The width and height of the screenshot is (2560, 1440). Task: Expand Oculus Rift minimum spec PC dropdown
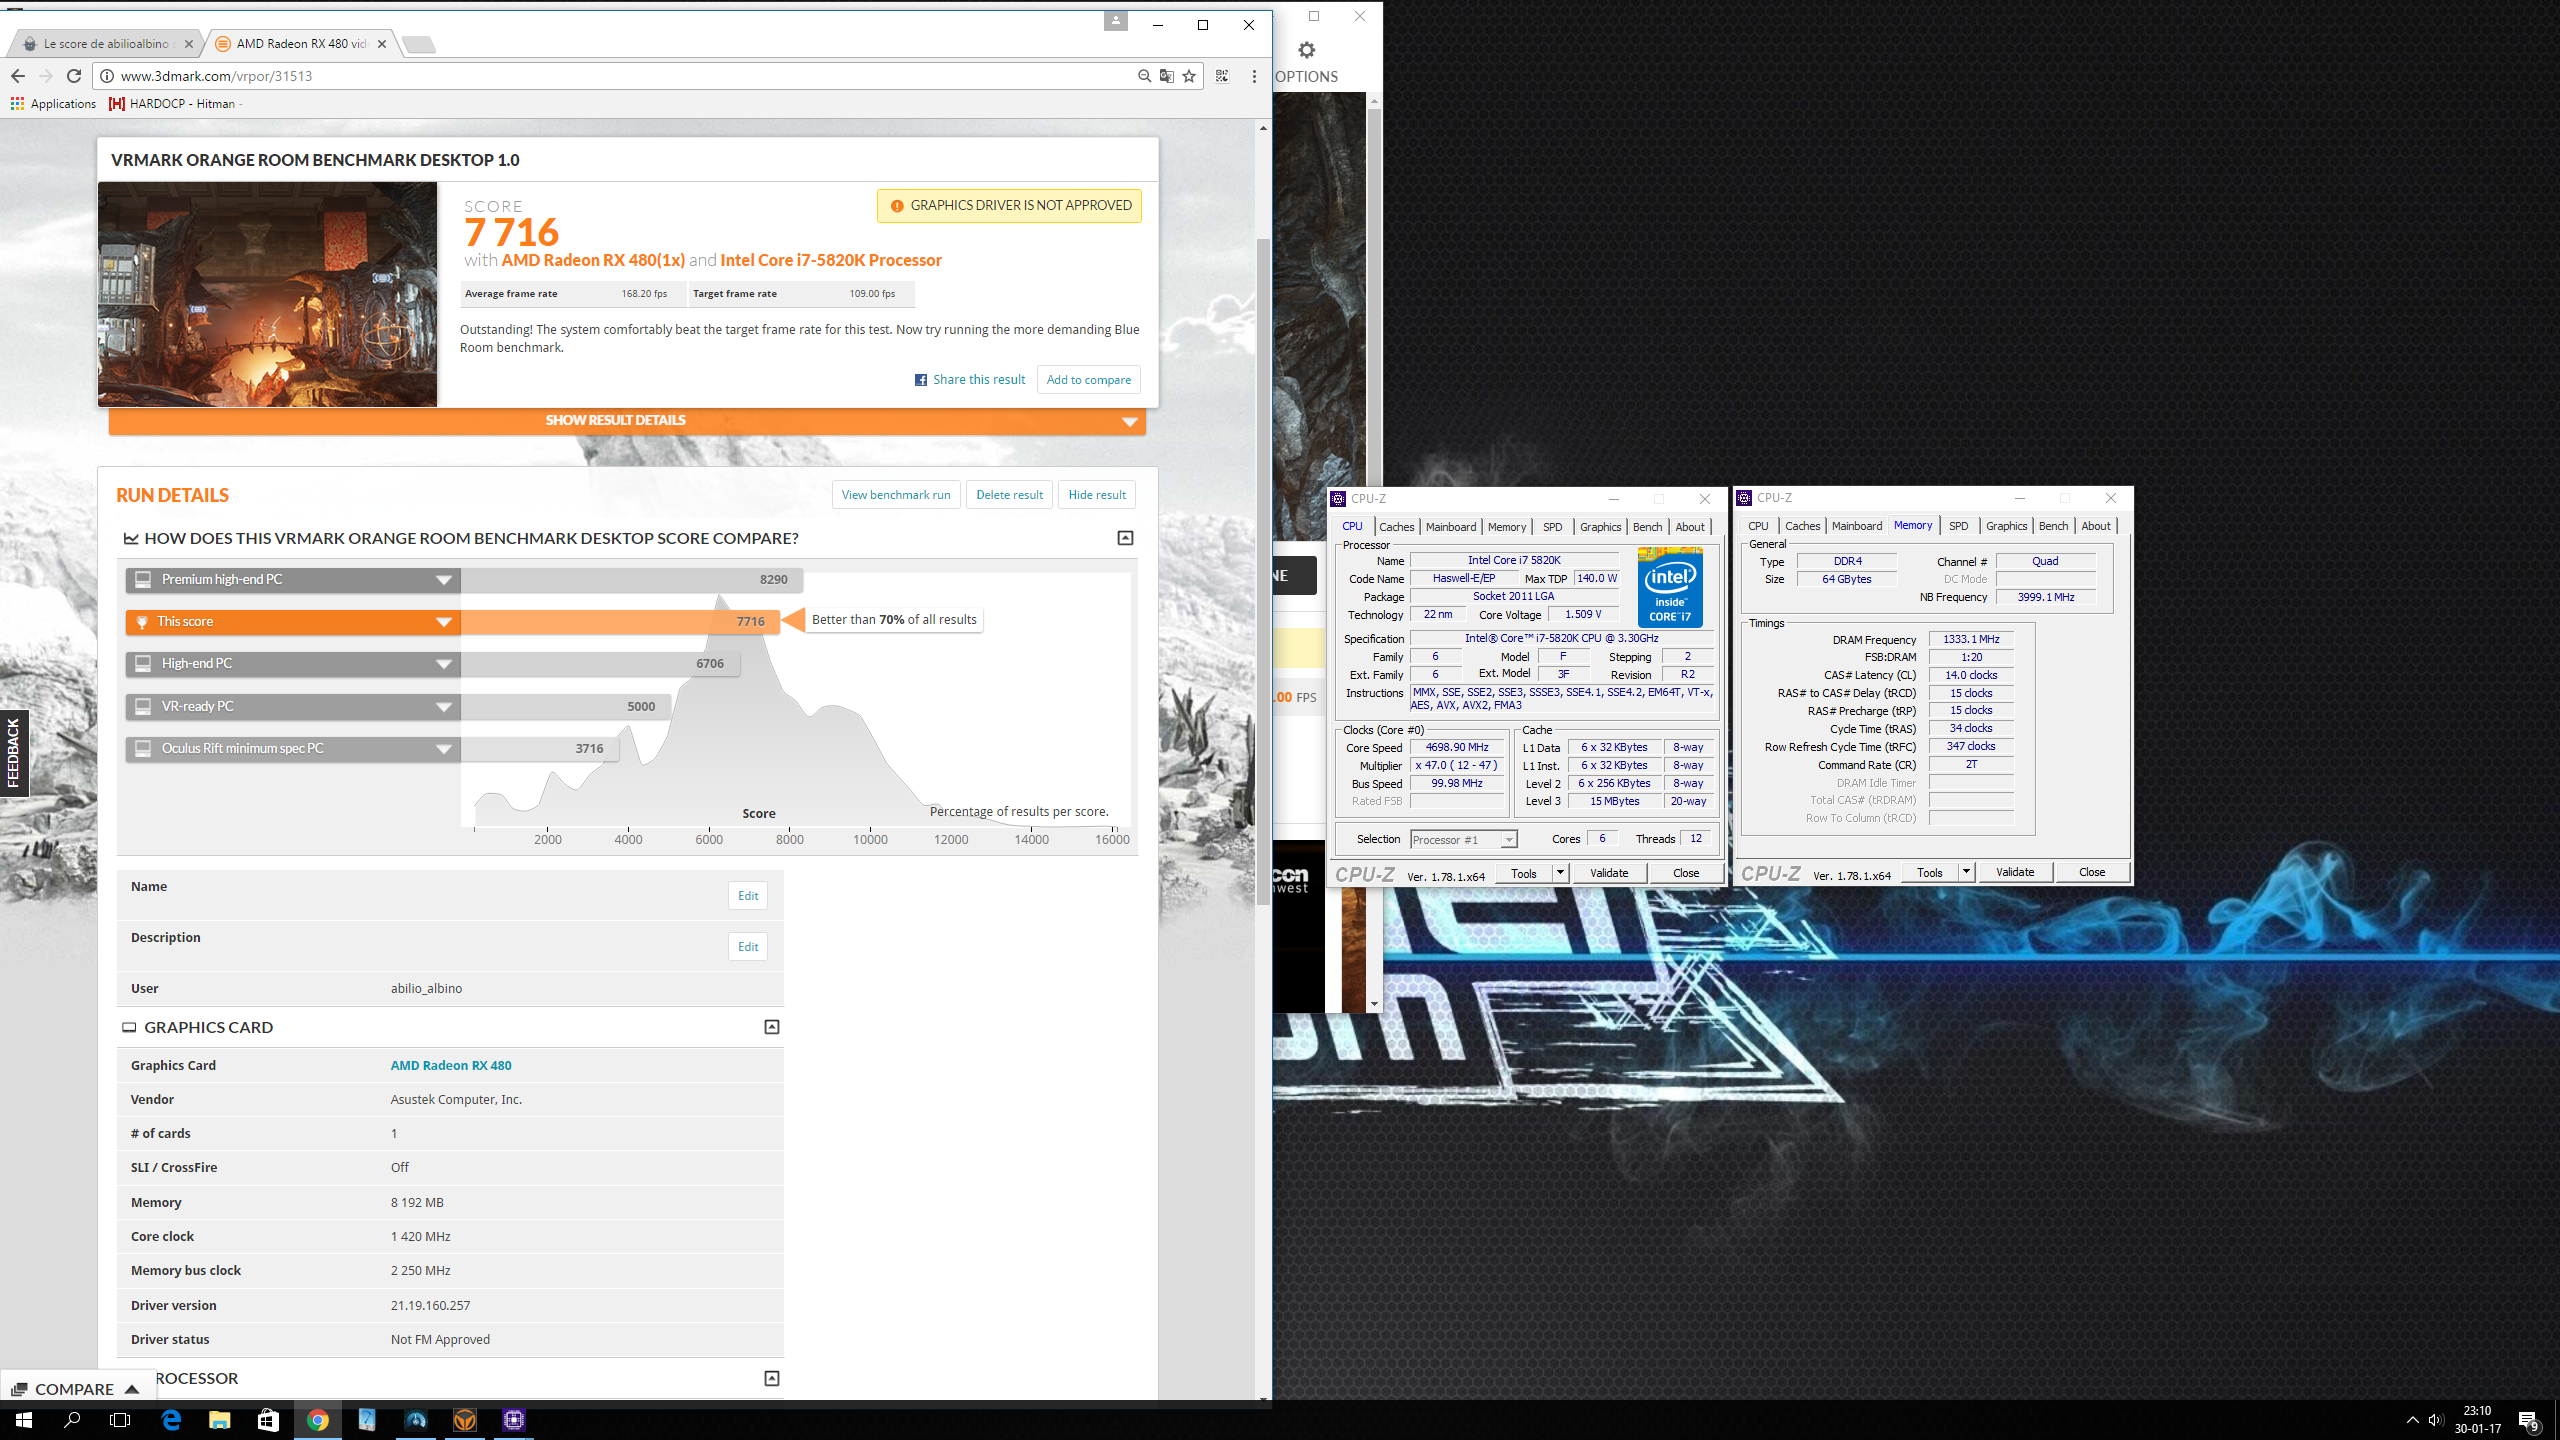444,749
